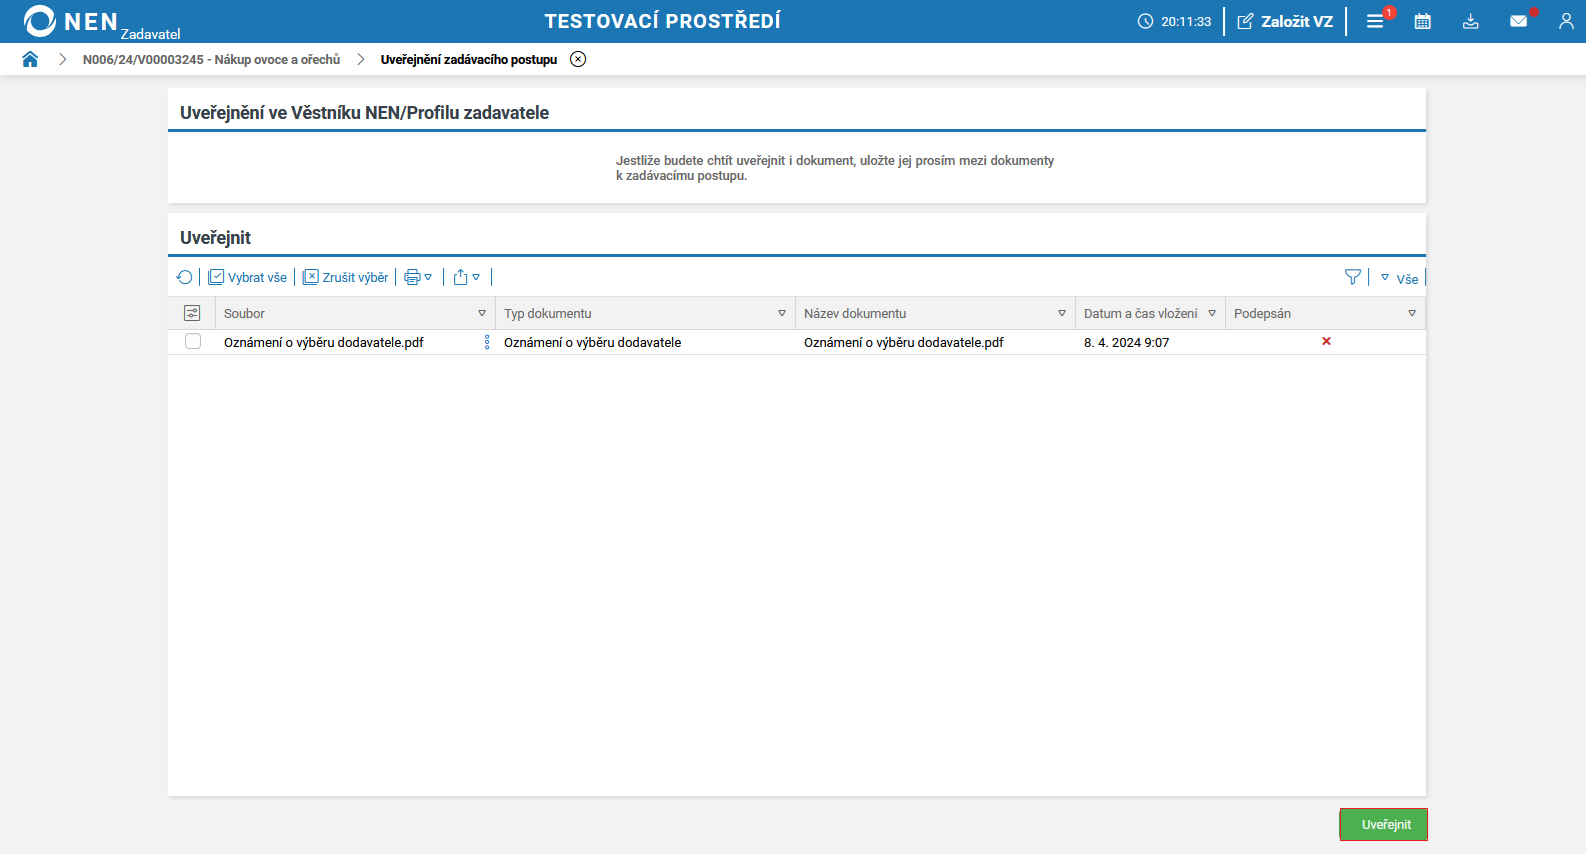Image resolution: width=1586 pixels, height=854 pixels.
Task: Sort by the Podepsán column header
Action: pos(1262,313)
